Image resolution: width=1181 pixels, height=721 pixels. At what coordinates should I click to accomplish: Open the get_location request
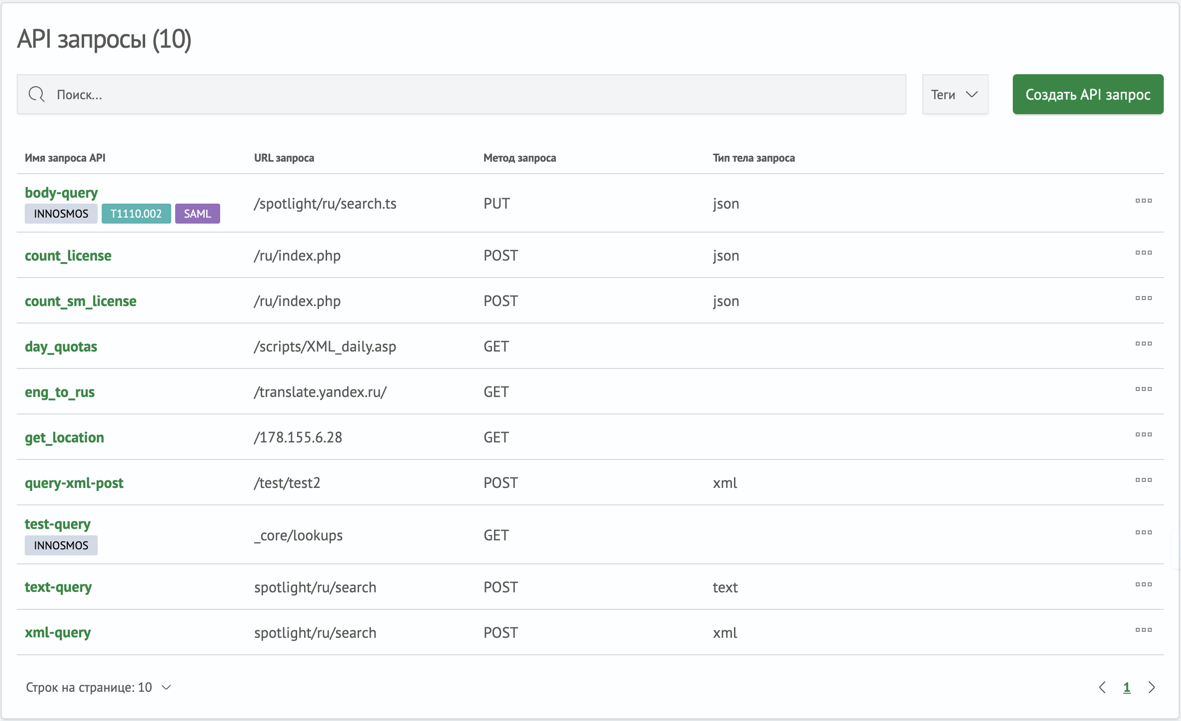point(64,438)
